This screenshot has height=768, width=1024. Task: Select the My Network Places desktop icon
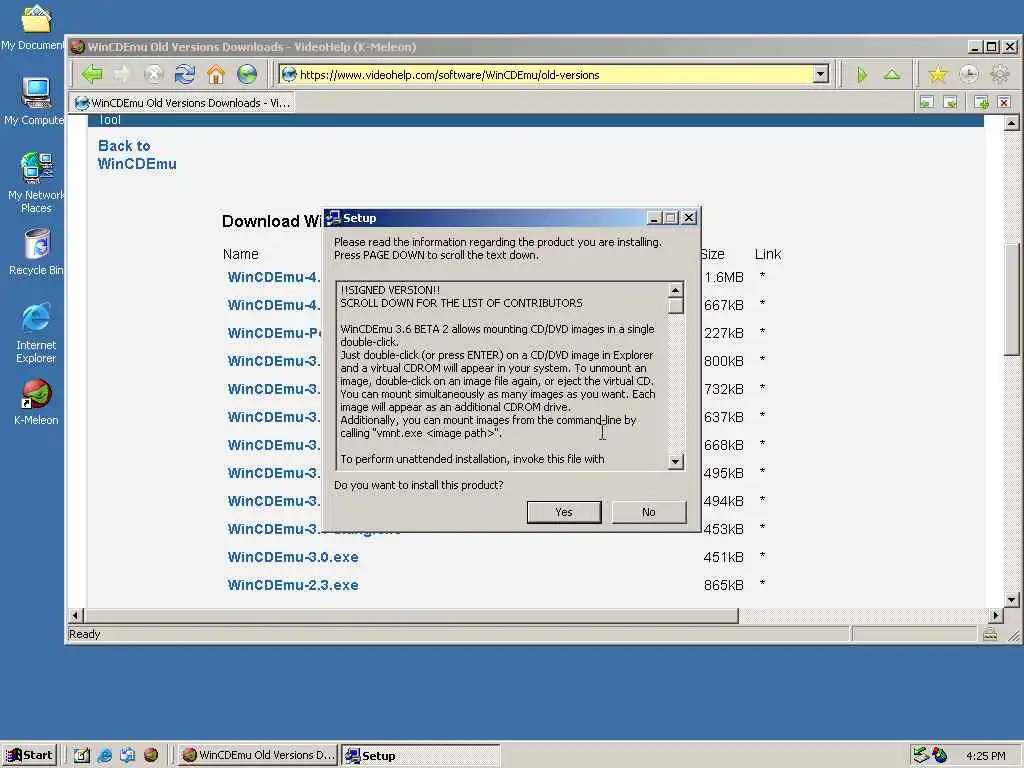click(36, 183)
